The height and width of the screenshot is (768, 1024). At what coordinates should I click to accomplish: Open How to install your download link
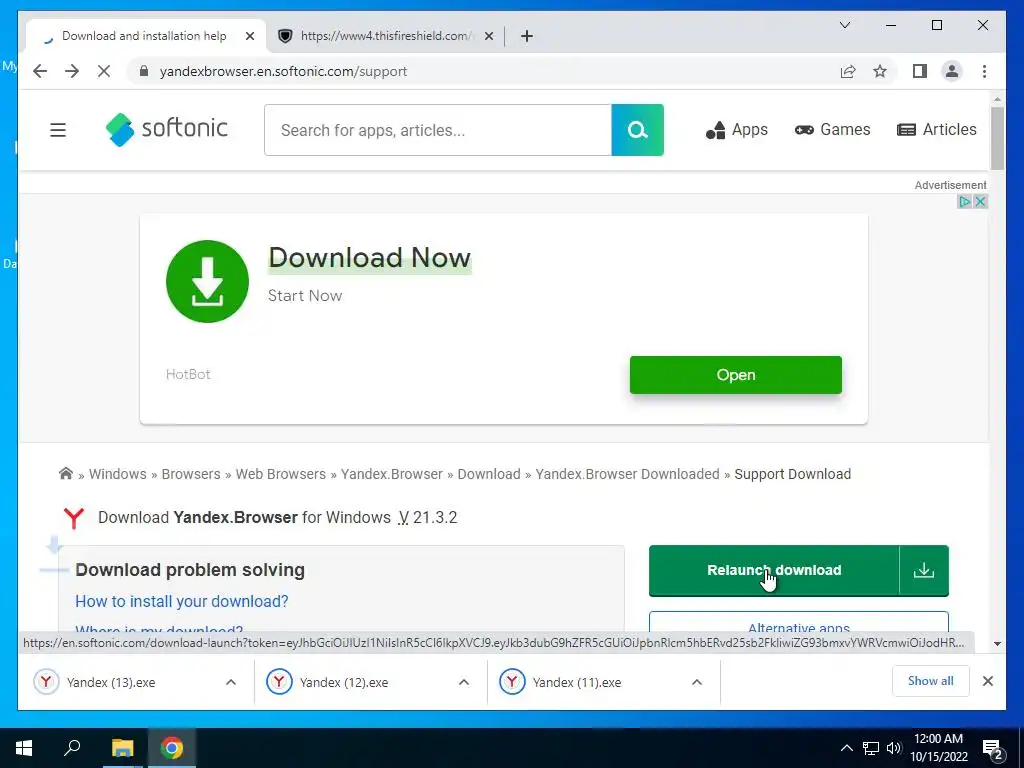(x=182, y=601)
